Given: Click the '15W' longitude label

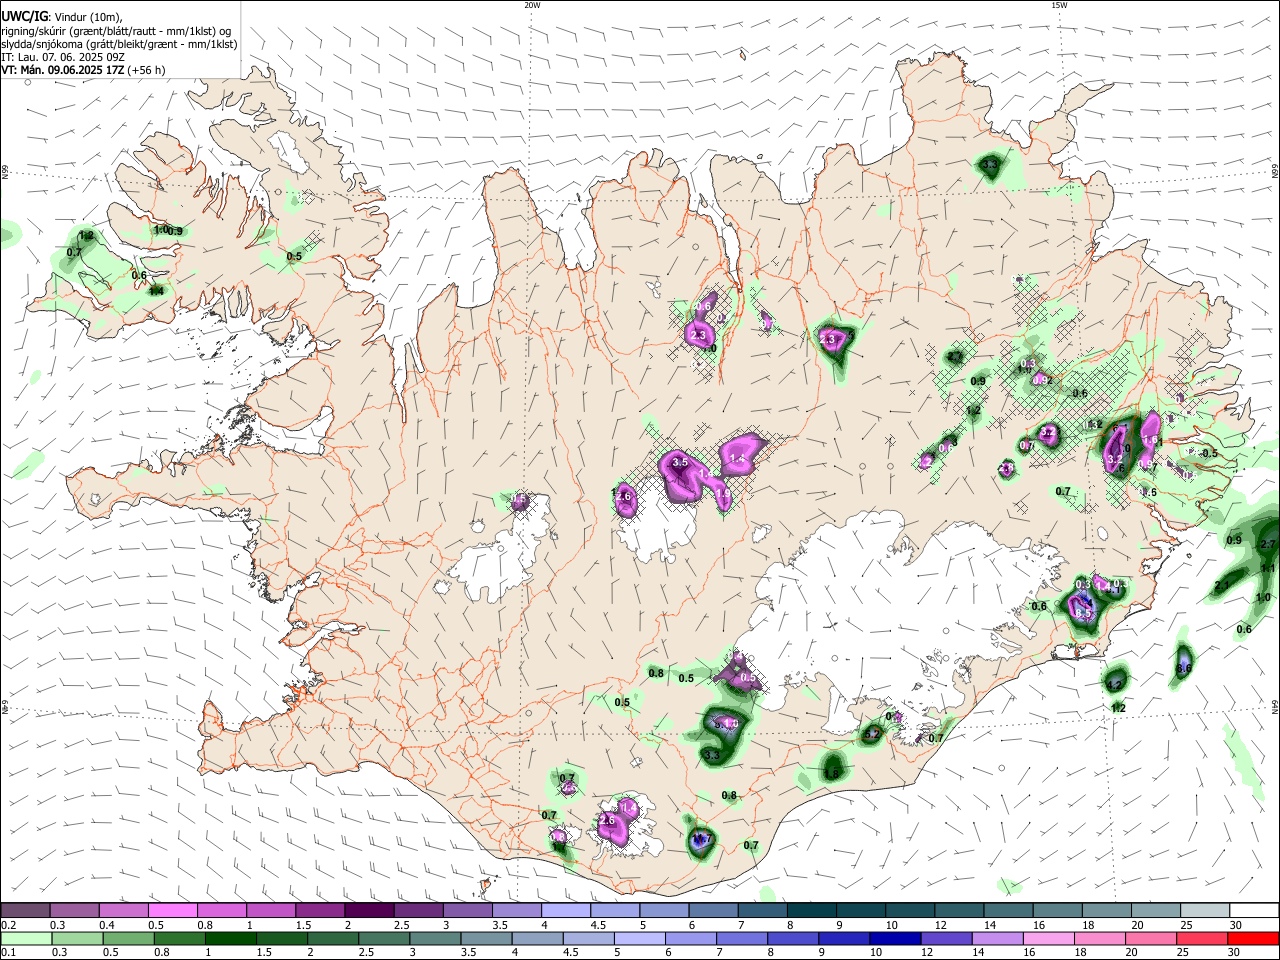Looking at the screenshot, I should [1059, 5].
